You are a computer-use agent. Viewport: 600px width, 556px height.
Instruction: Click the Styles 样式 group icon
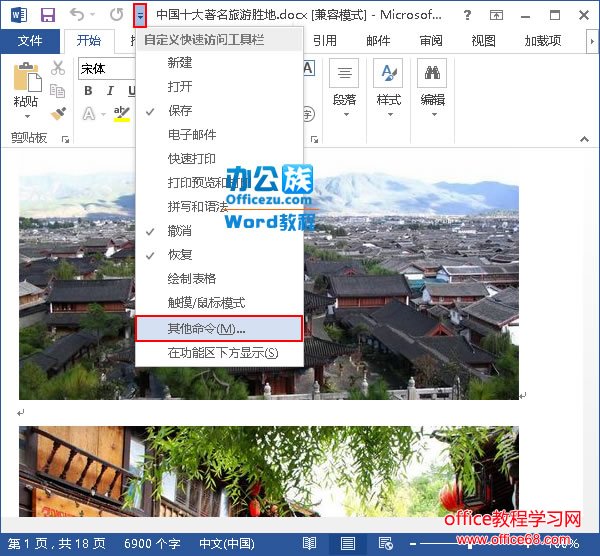(388, 73)
